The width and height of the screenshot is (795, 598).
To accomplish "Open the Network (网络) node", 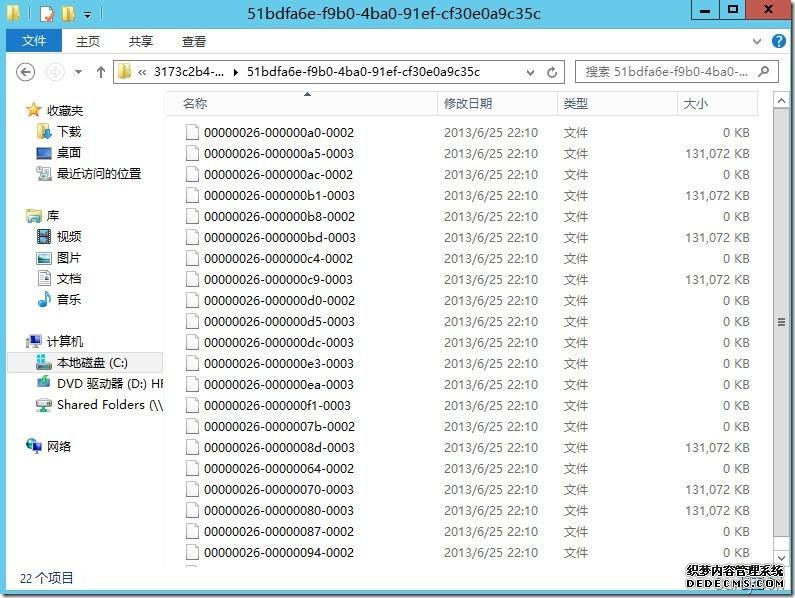I will 59,447.
